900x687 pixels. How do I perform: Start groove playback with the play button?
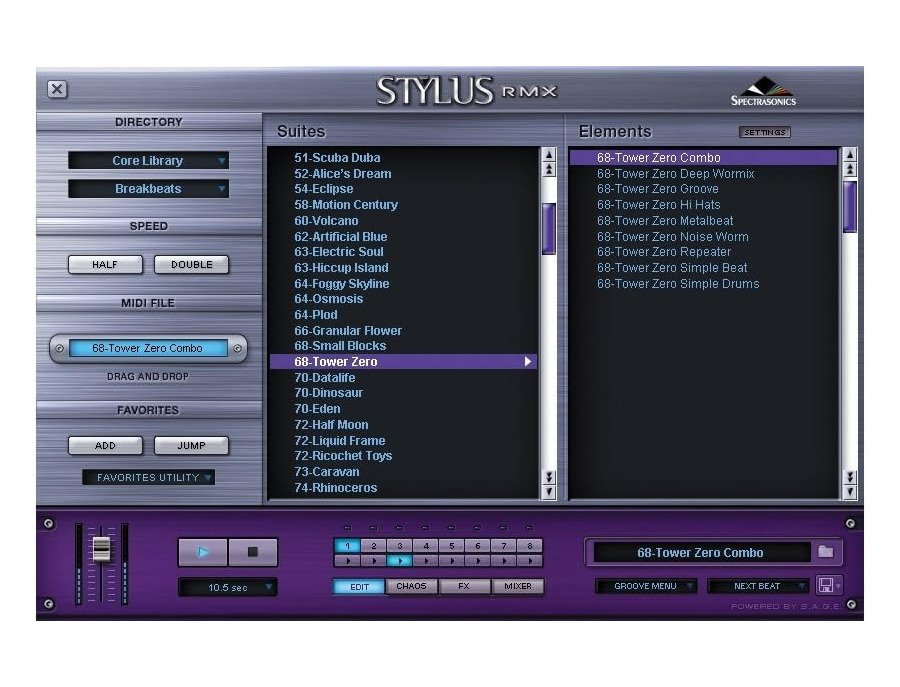[203, 552]
